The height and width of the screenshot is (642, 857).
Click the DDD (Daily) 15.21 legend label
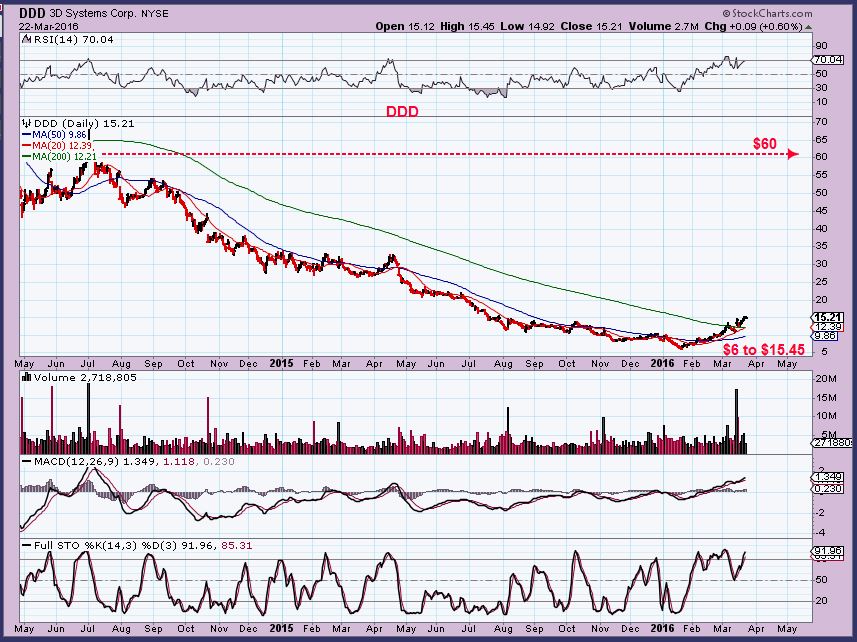click(x=84, y=123)
